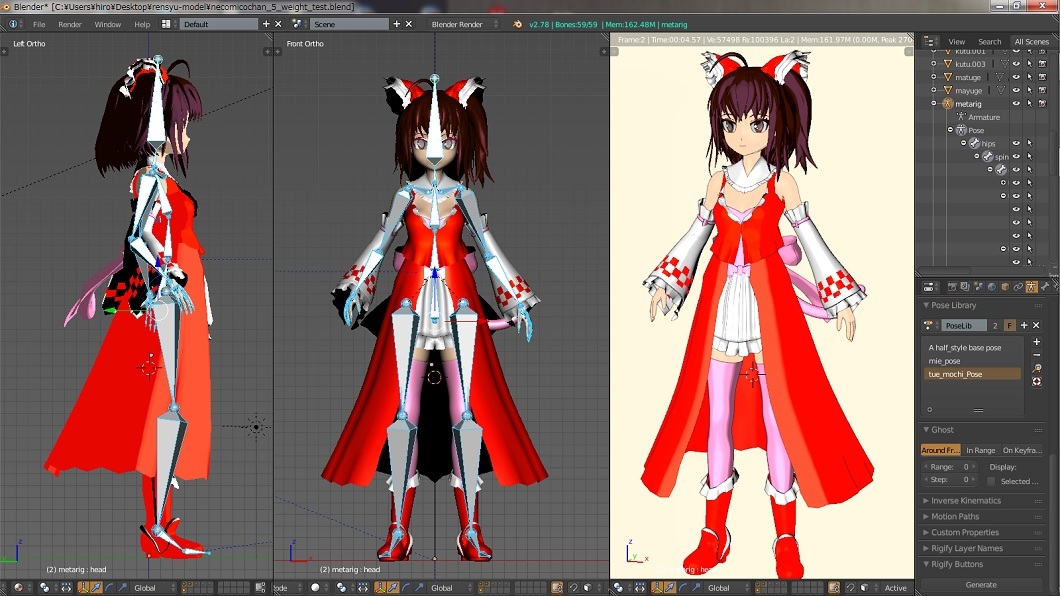Click the PoseLib name field
The image size is (1060, 596).
[x=964, y=326]
